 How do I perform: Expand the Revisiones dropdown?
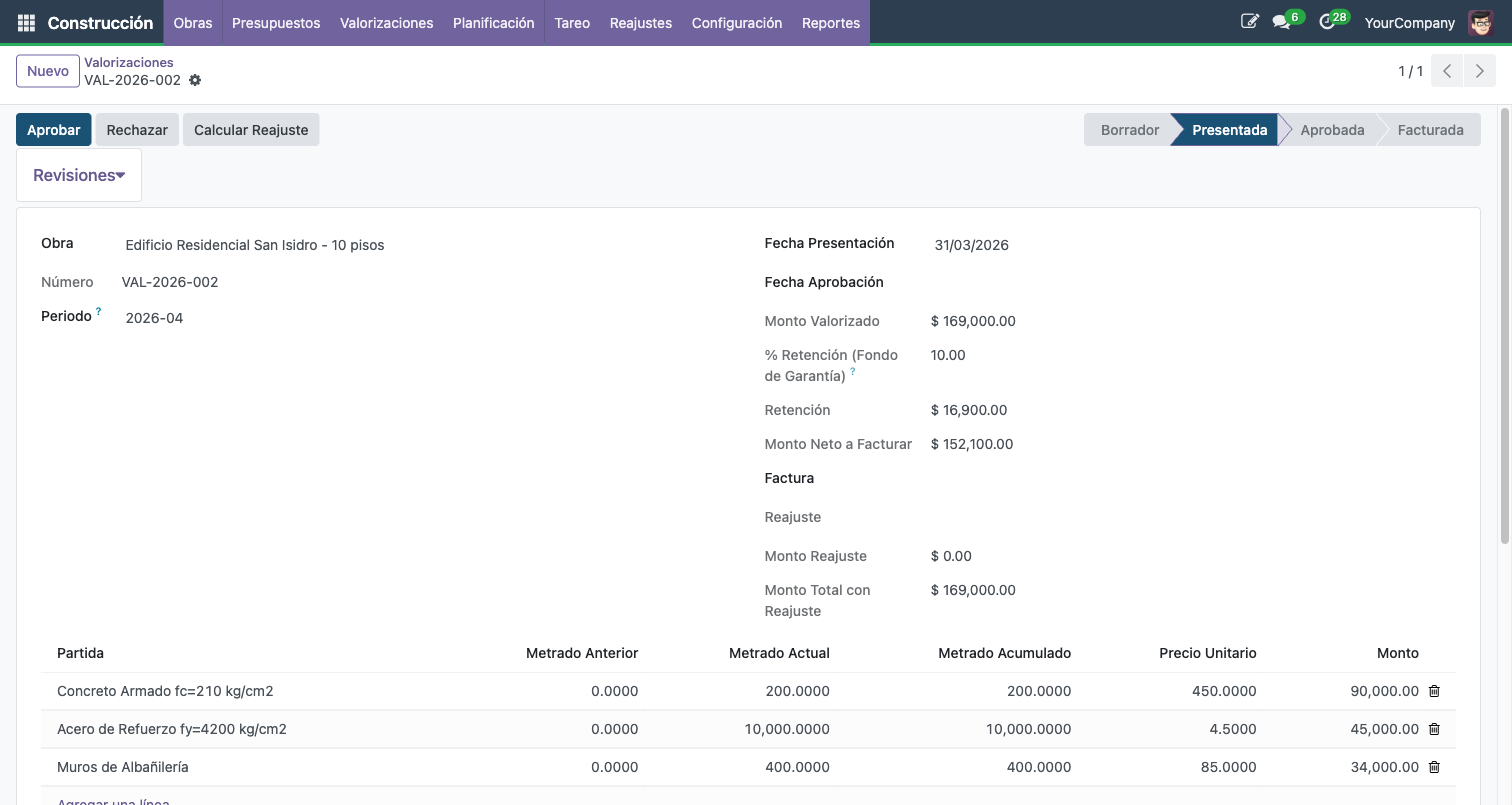(x=79, y=175)
